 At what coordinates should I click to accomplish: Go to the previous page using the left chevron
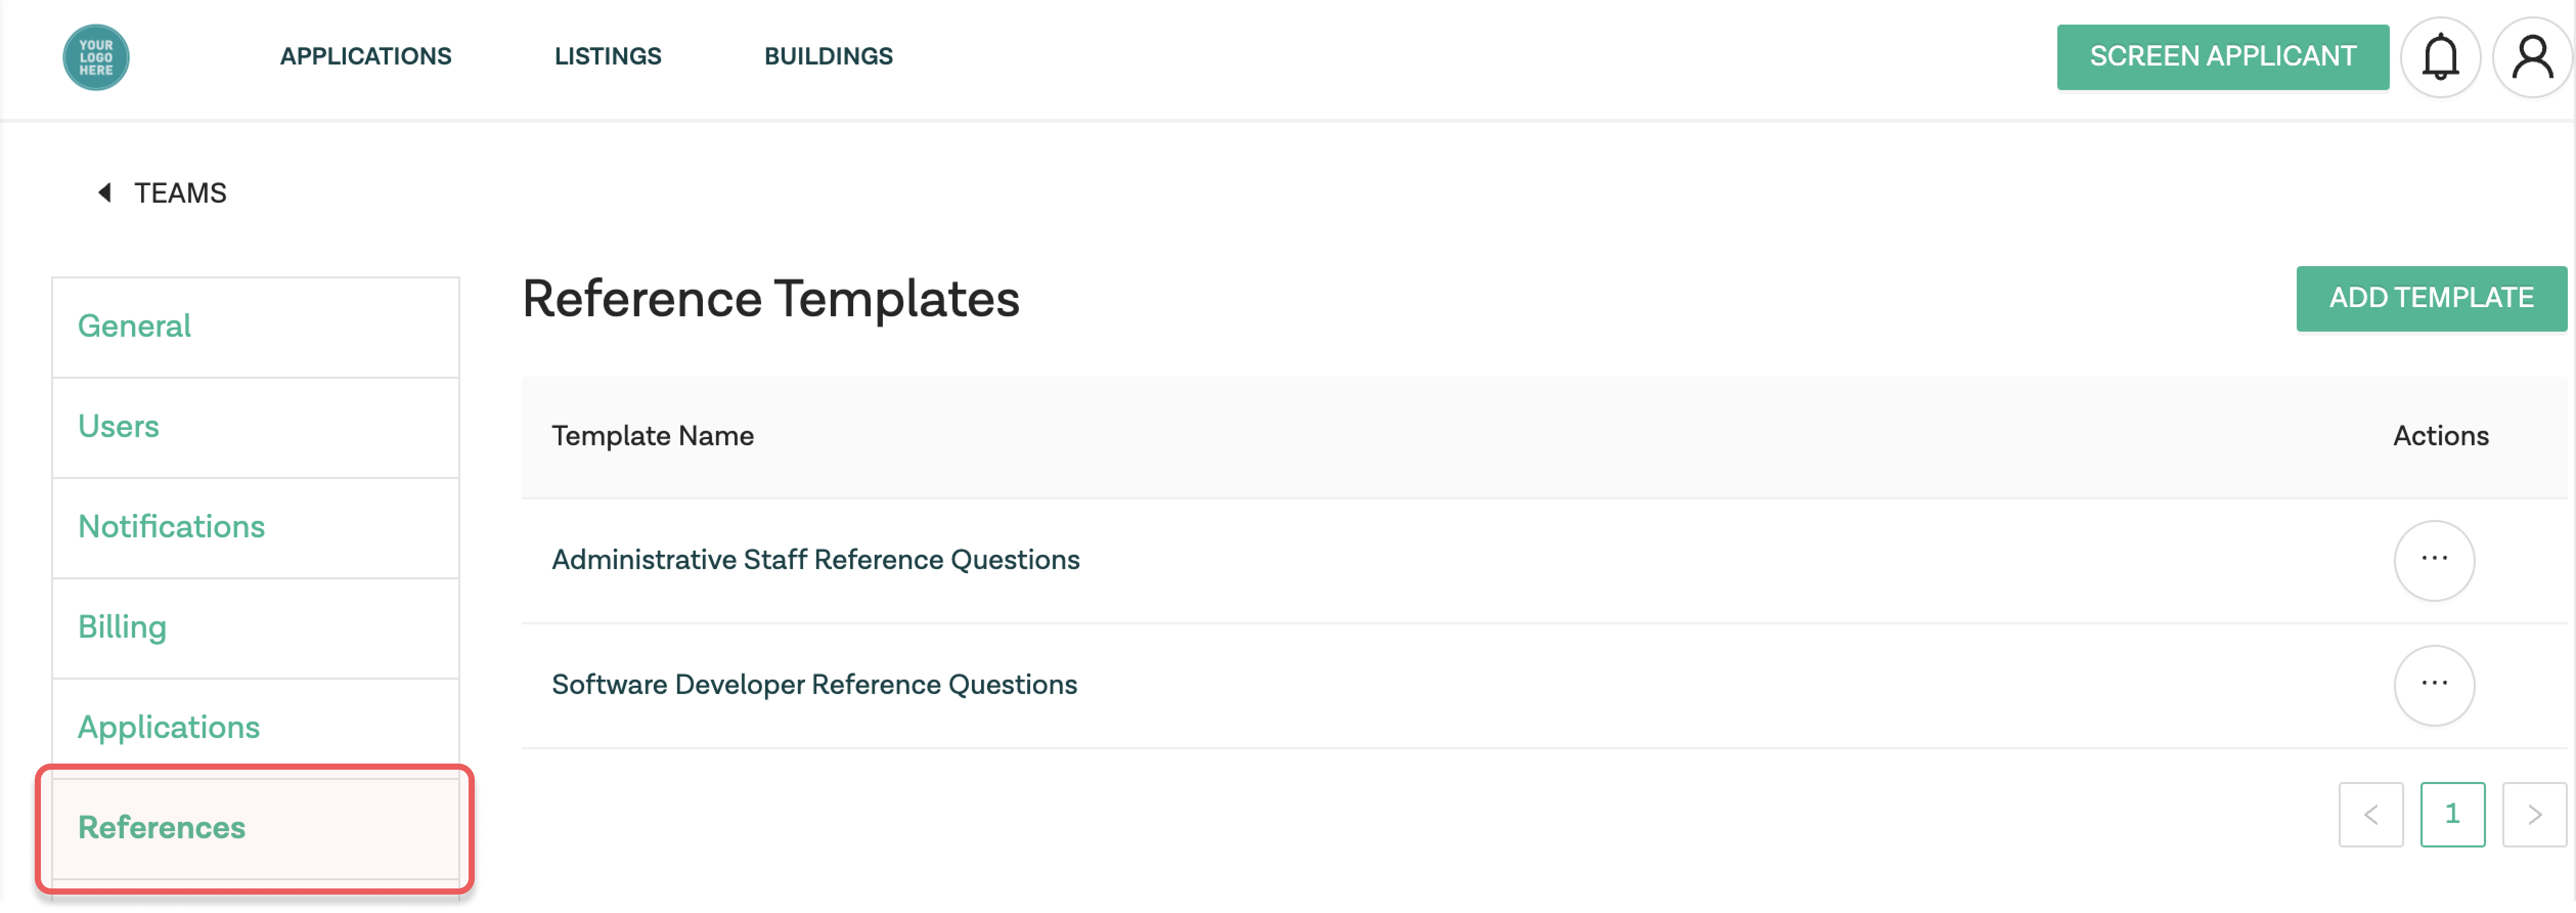point(2372,814)
